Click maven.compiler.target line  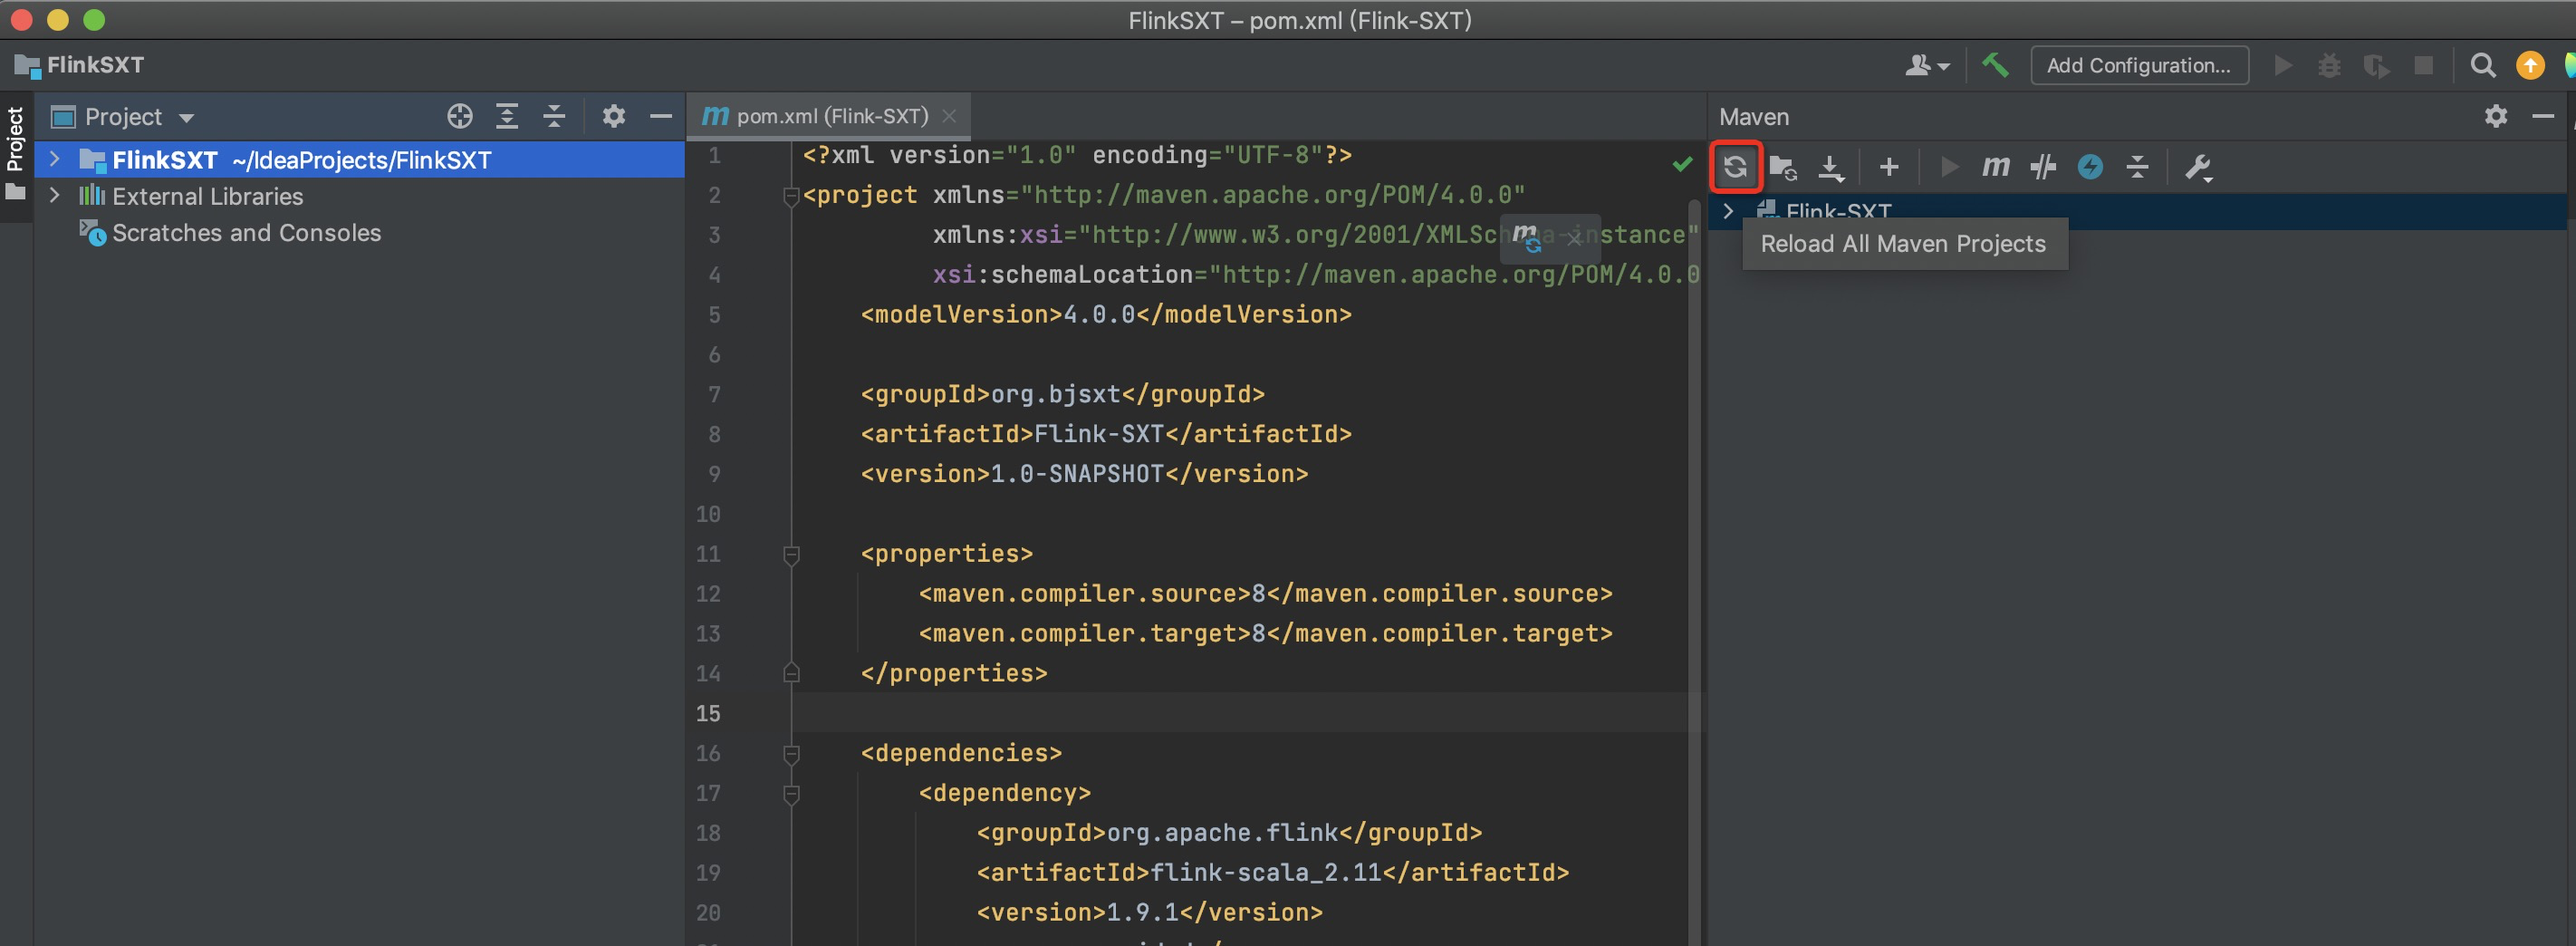(1265, 633)
